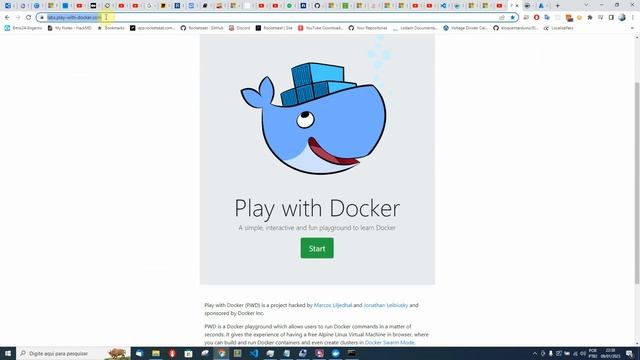640x360 pixels.
Task: Open the Chrome profile avatar
Action: tap(622, 18)
